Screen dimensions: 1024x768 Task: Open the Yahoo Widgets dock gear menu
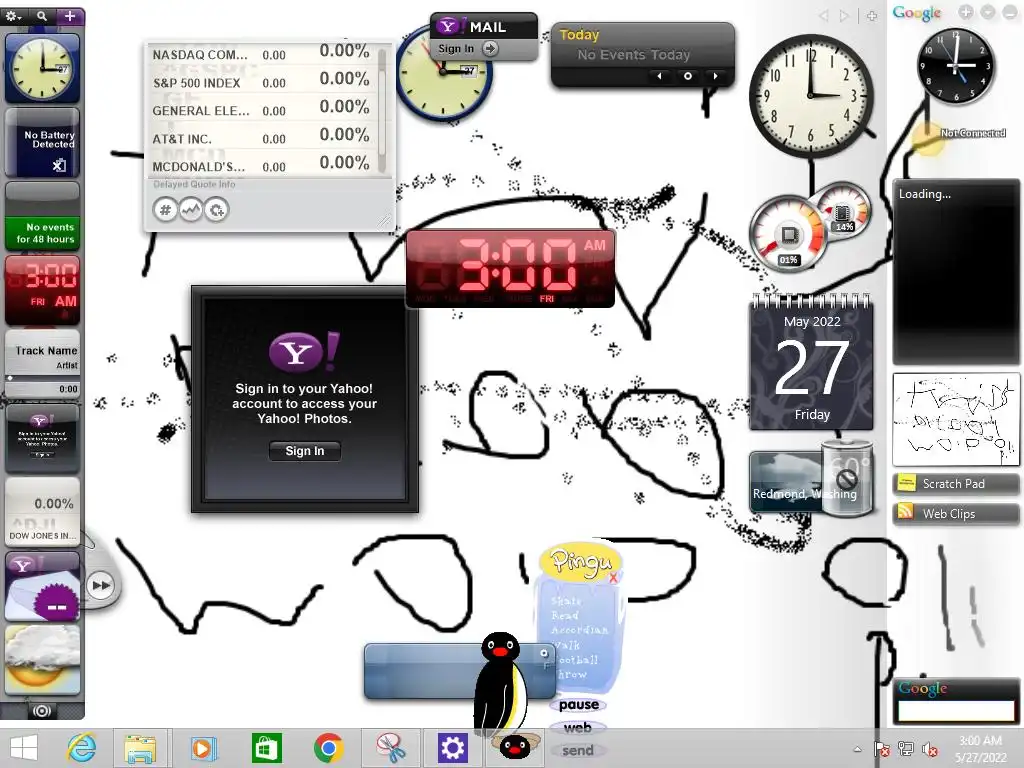coord(14,16)
